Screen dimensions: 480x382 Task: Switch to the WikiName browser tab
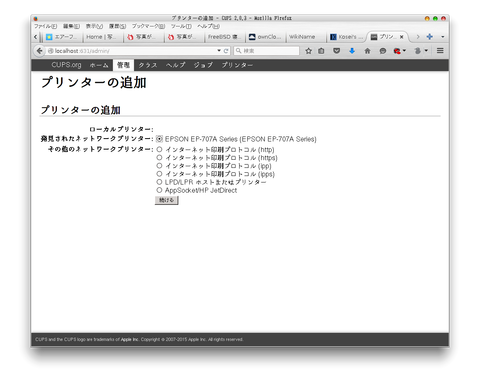point(306,37)
